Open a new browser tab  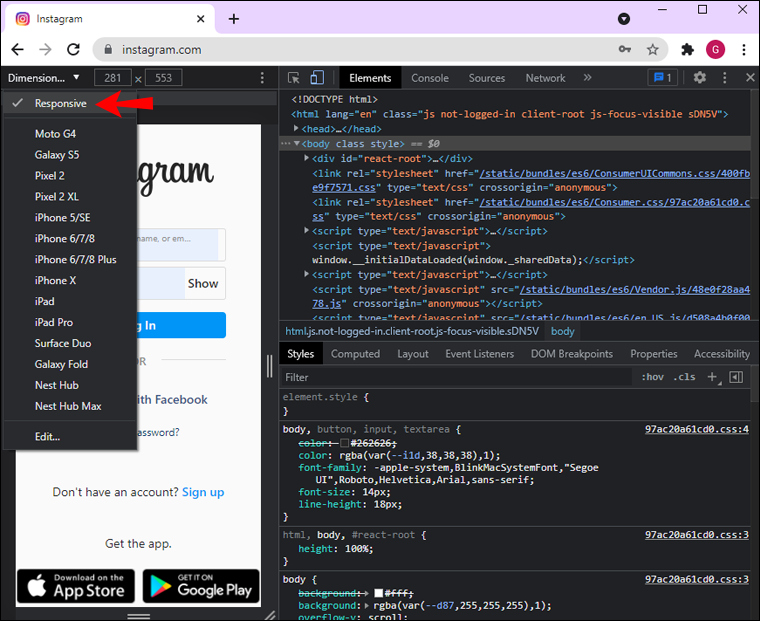click(234, 19)
